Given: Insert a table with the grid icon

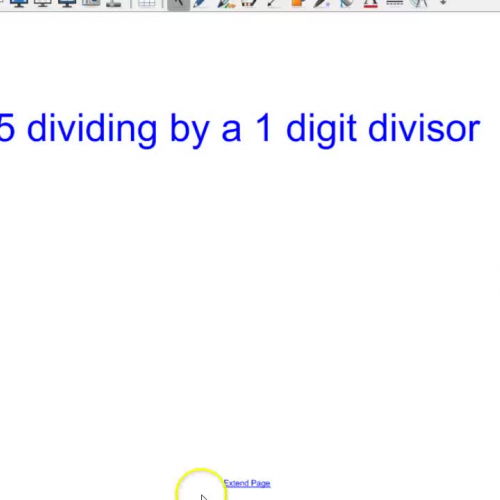Looking at the screenshot, I should 147,3.
